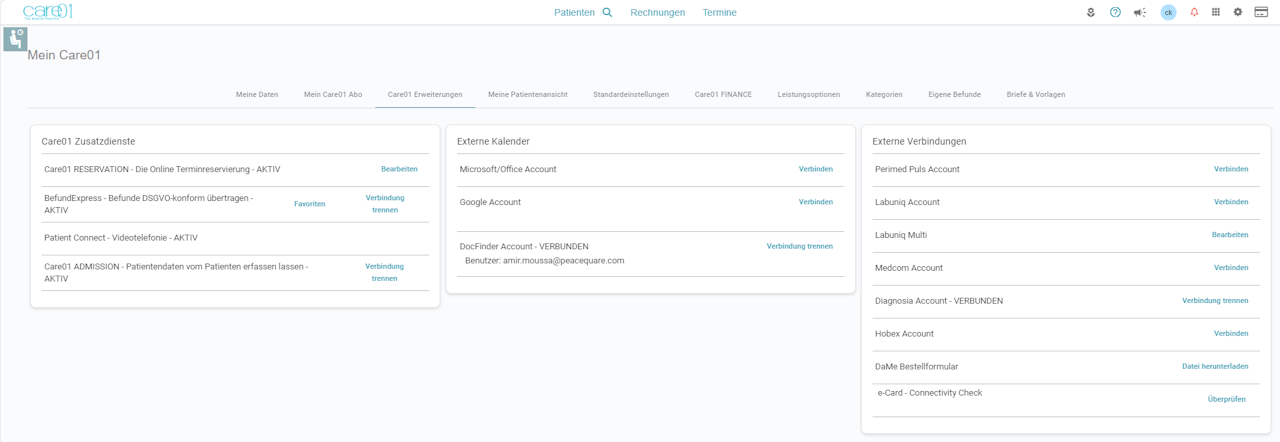This screenshot has width=1280, height=442.
Task: Click the e-Card - Connectivity Check label
Action: [930, 393]
